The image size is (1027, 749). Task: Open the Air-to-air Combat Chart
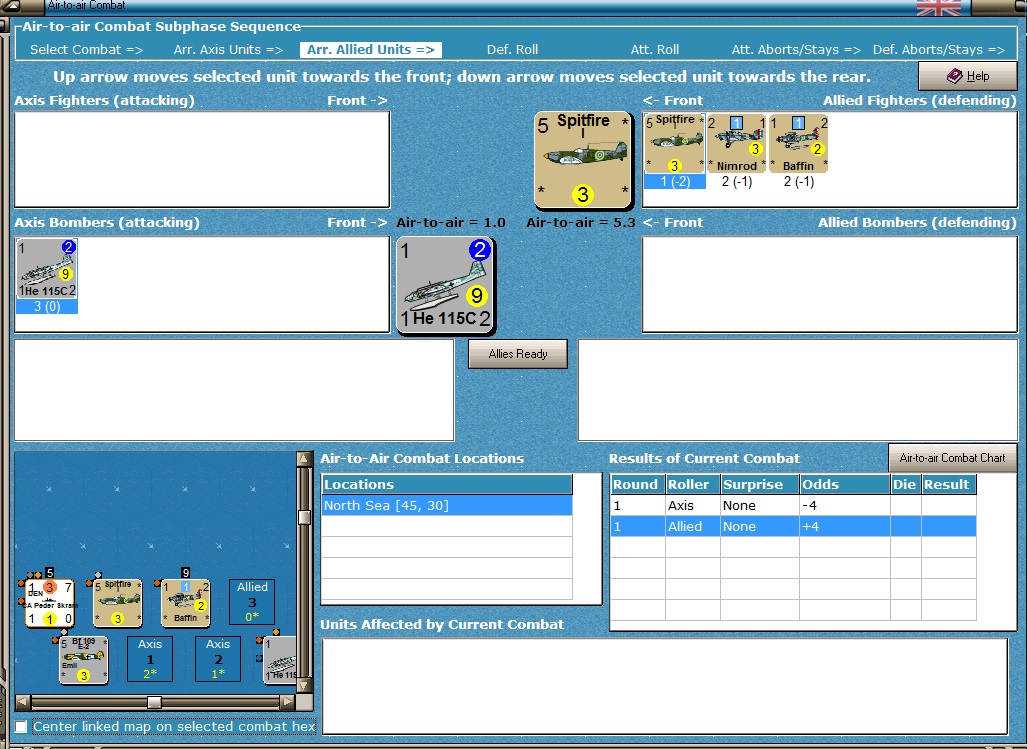tap(952, 458)
